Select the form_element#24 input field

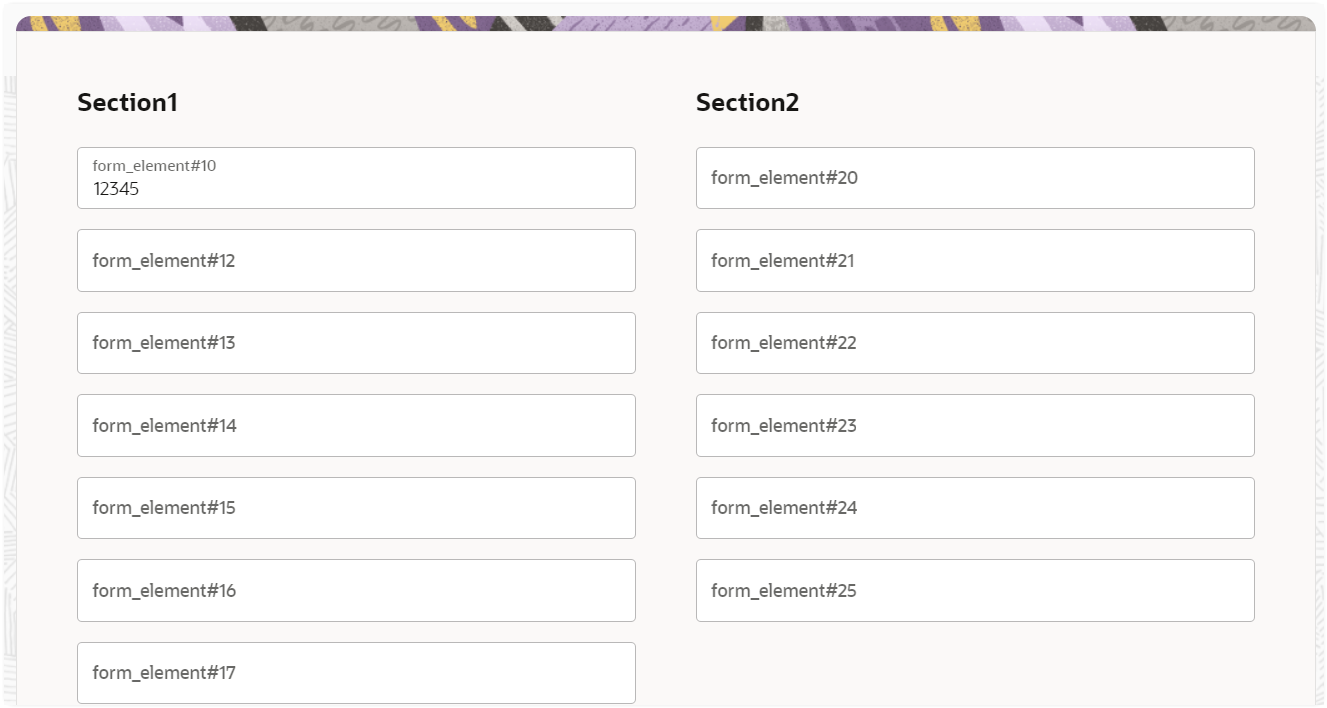[x=975, y=507]
